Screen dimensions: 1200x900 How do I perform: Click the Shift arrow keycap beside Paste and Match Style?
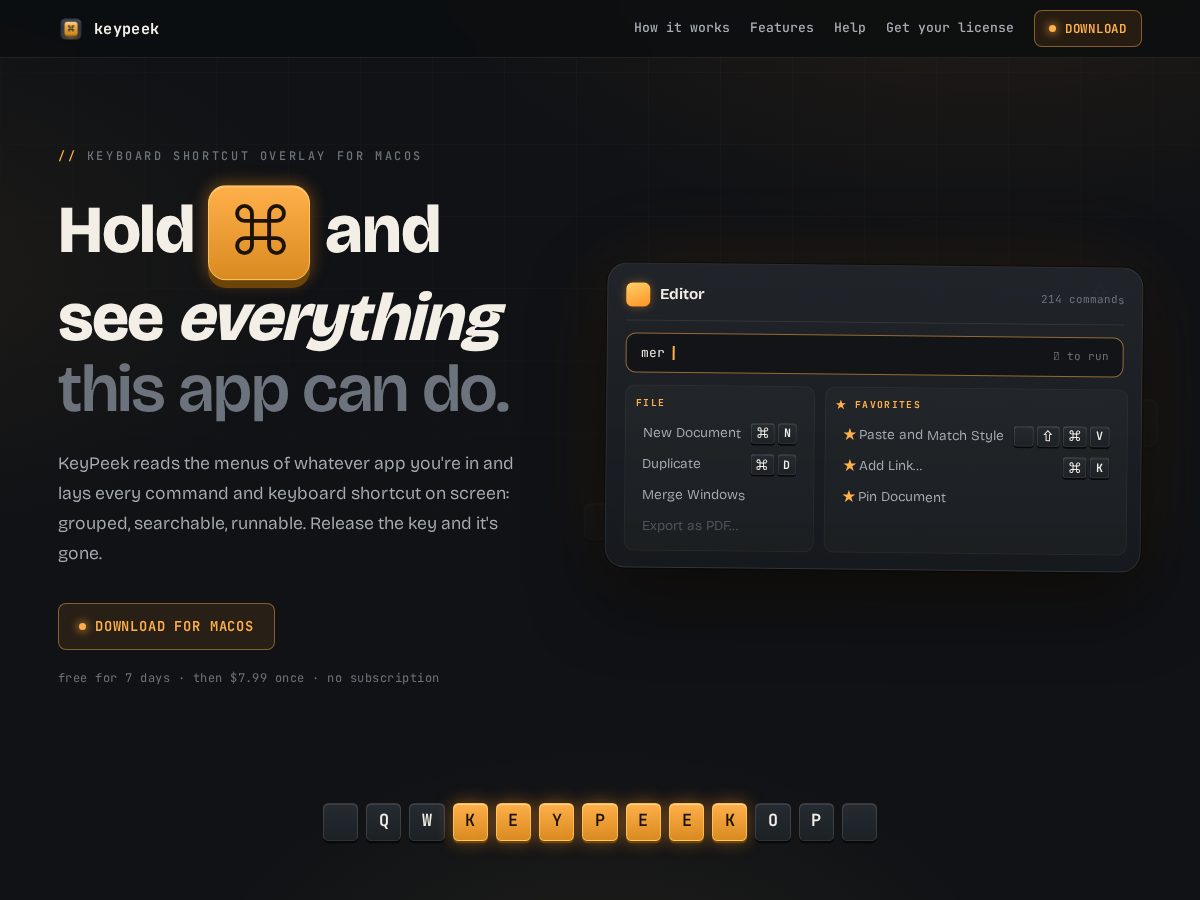coord(1048,436)
